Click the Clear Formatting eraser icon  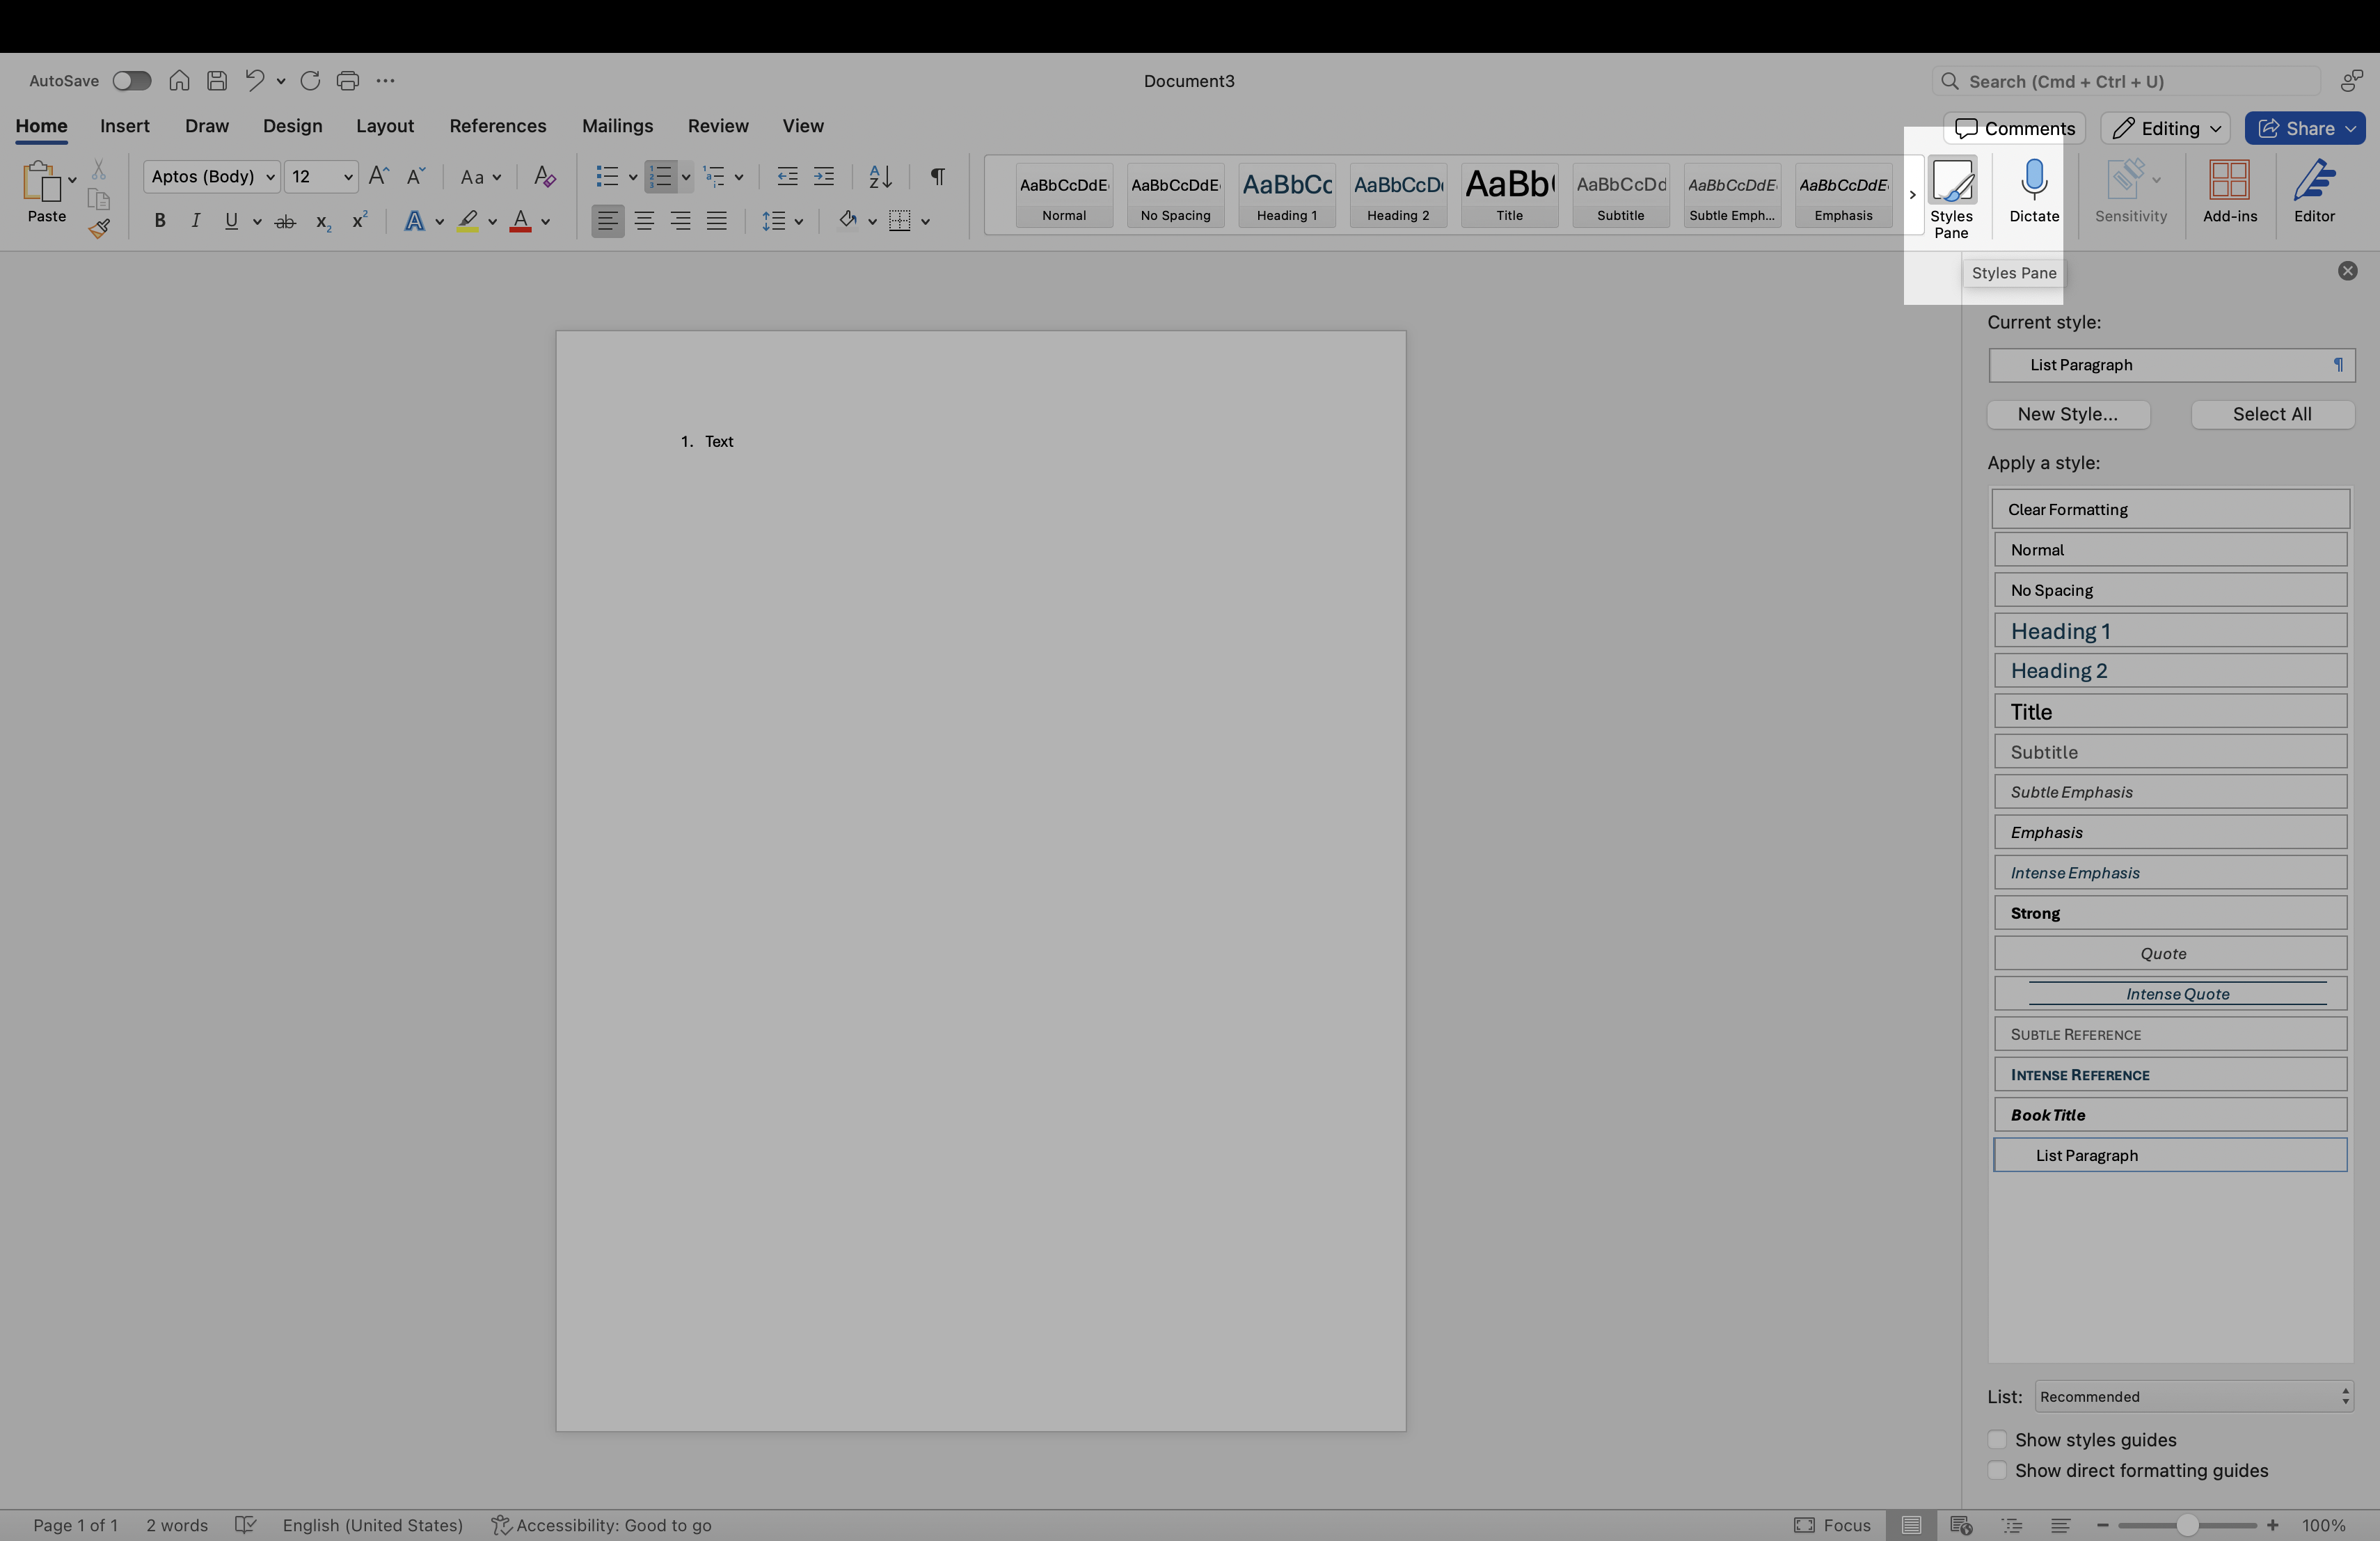pos(544,177)
